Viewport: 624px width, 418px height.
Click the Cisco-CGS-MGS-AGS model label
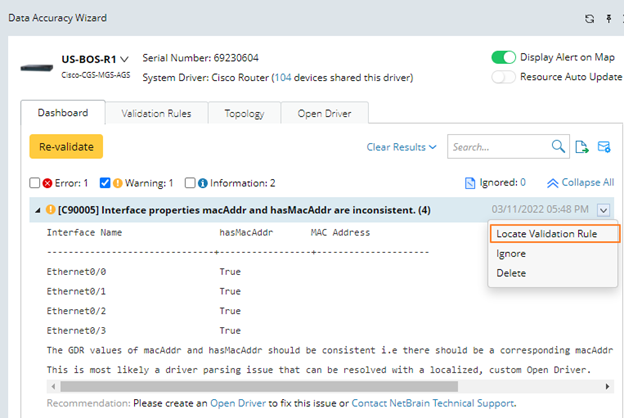click(96, 75)
